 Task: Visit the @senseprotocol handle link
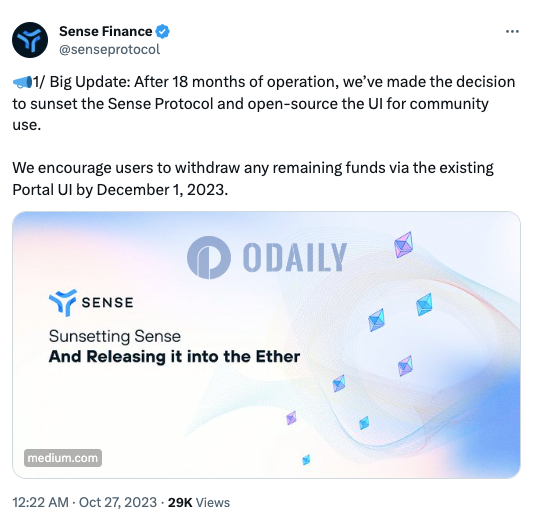(x=109, y=50)
